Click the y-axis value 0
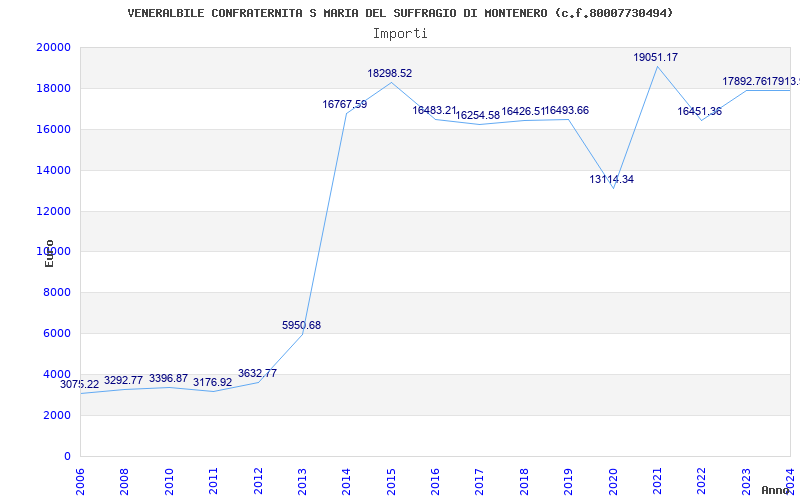This screenshot has width=800, height=500. 67,456
